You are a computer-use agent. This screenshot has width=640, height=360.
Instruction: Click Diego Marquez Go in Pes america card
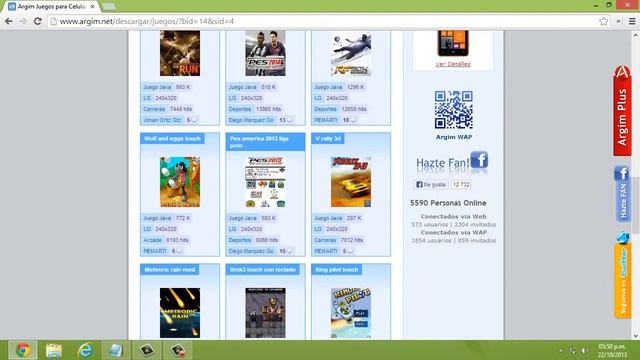251,251
